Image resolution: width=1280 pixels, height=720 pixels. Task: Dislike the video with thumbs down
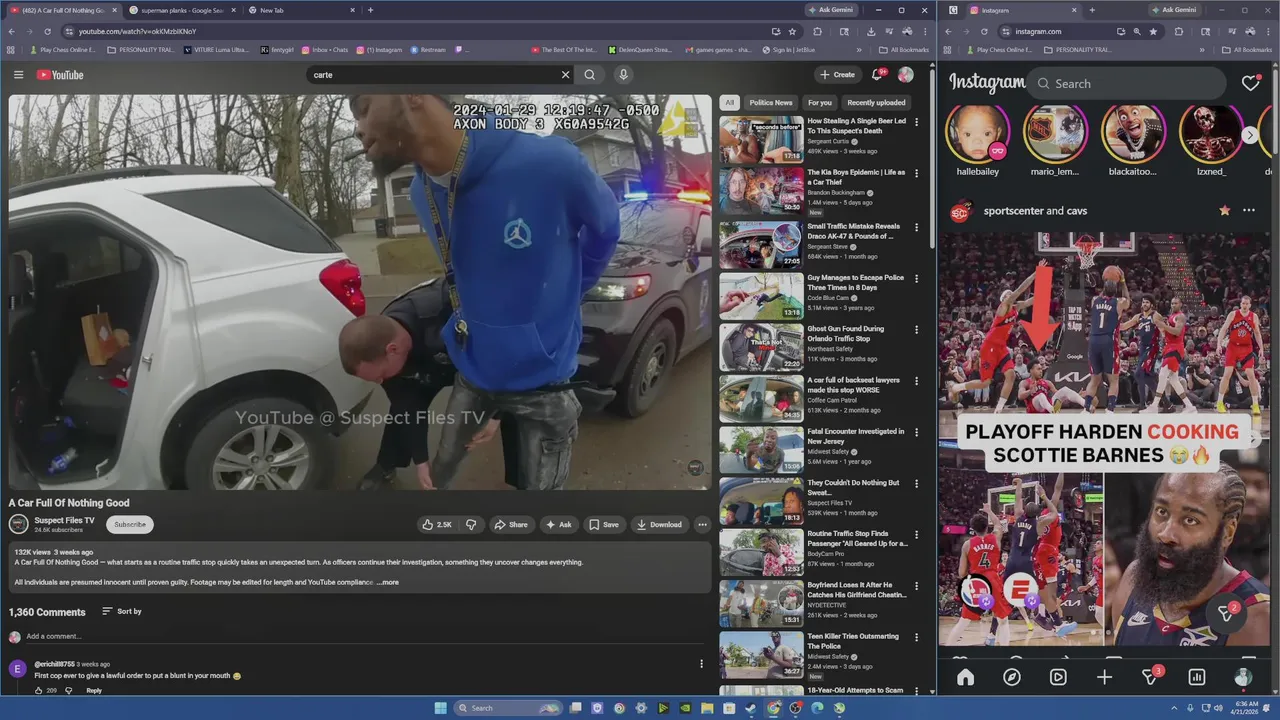coord(471,524)
